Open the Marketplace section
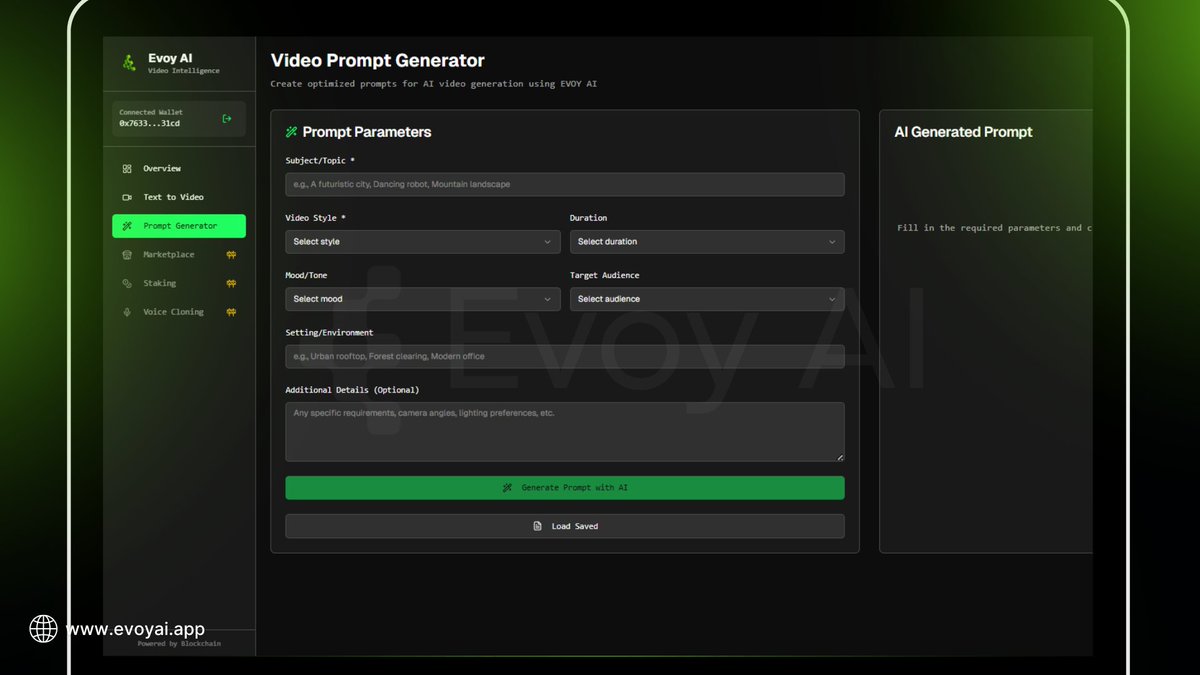Image resolution: width=1200 pixels, height=675 pixels. [x=179, y=255]
